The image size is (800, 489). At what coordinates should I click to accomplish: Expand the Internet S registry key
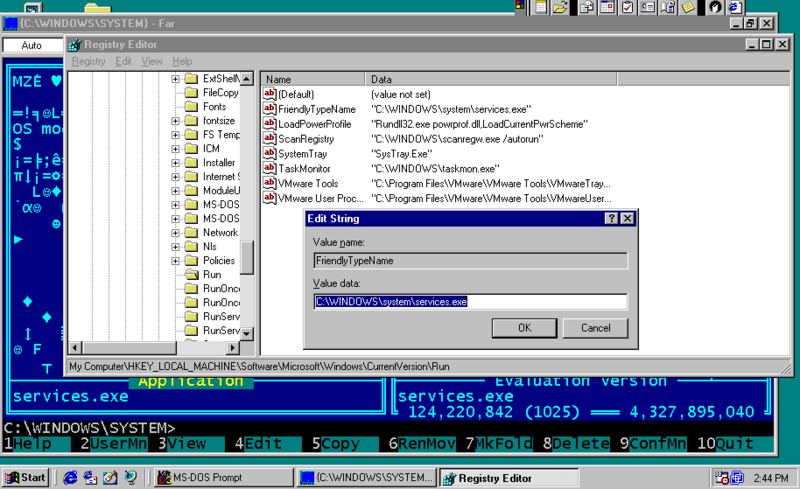(x=176, y=177)
